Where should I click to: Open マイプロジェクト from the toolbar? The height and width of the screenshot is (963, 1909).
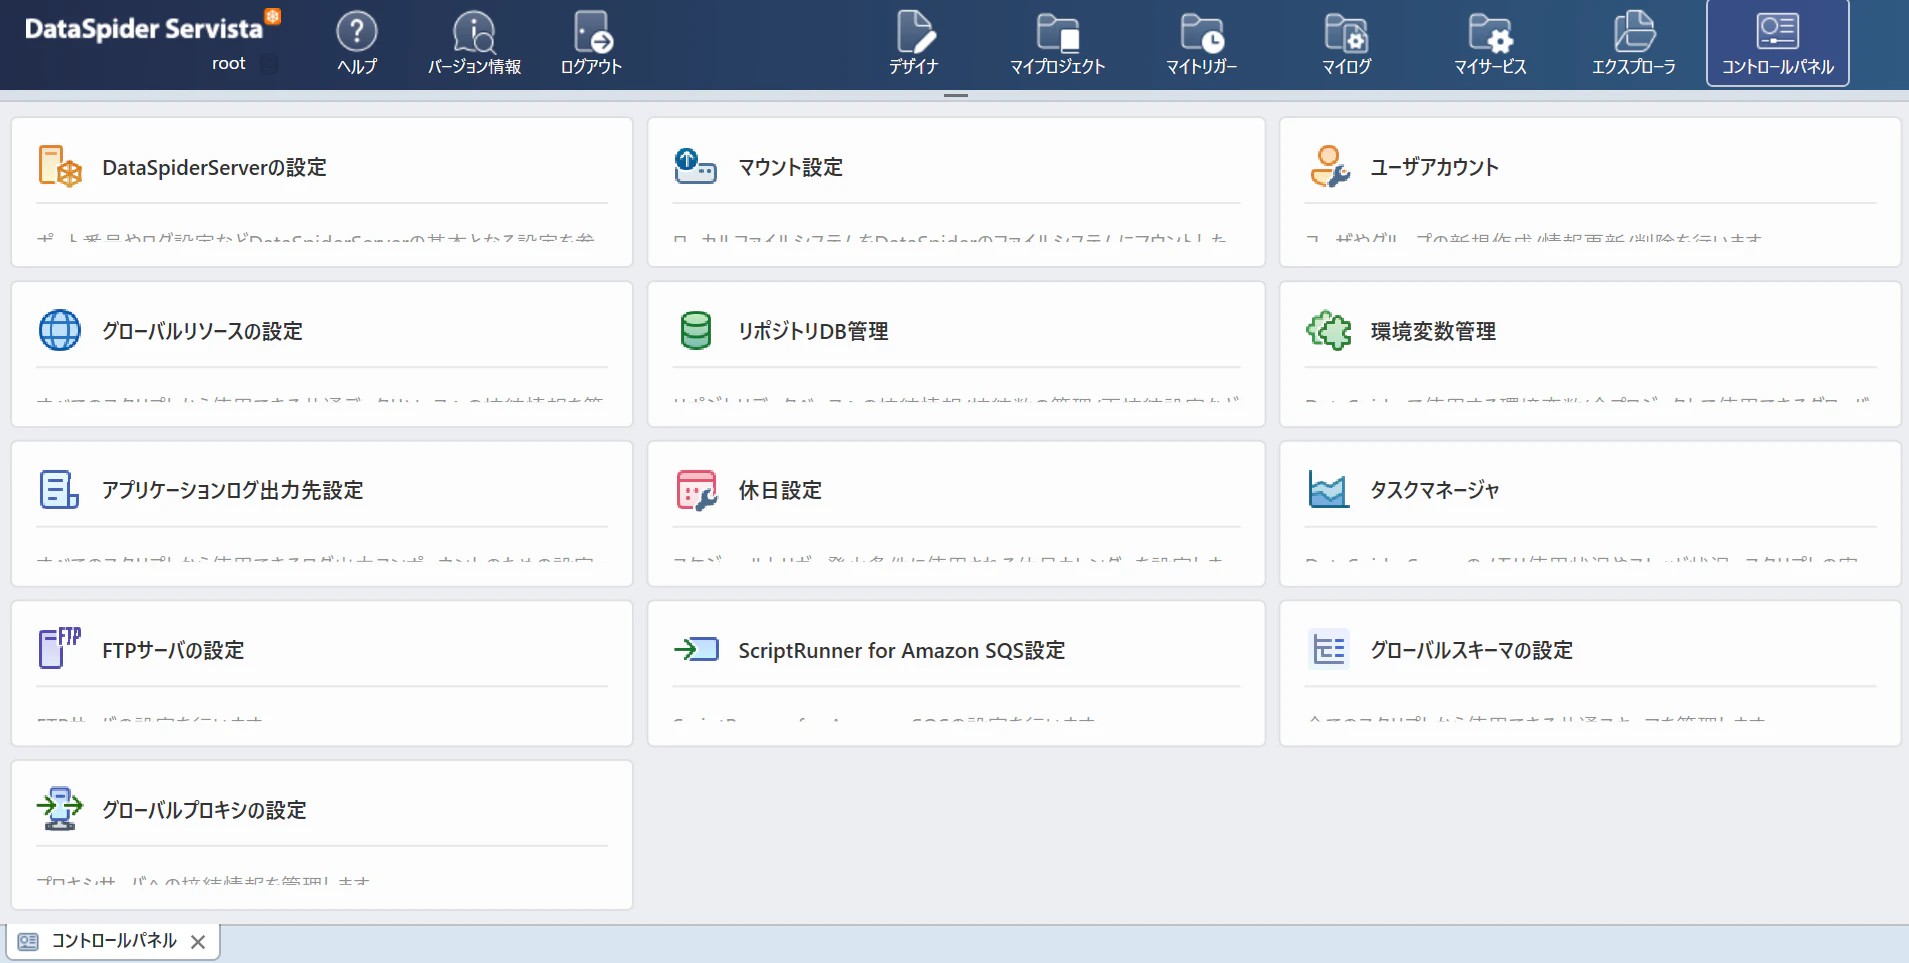tap(1057, 43)
